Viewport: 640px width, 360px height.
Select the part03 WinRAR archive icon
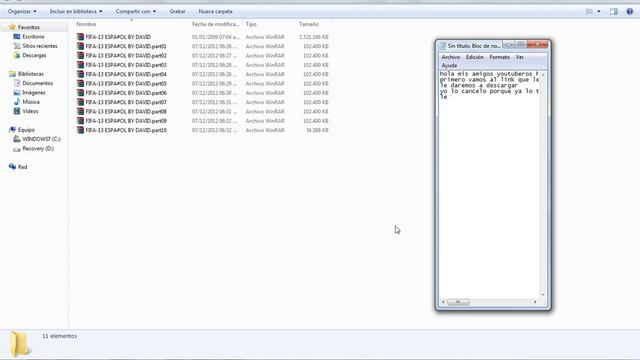(x=80, y=65)
